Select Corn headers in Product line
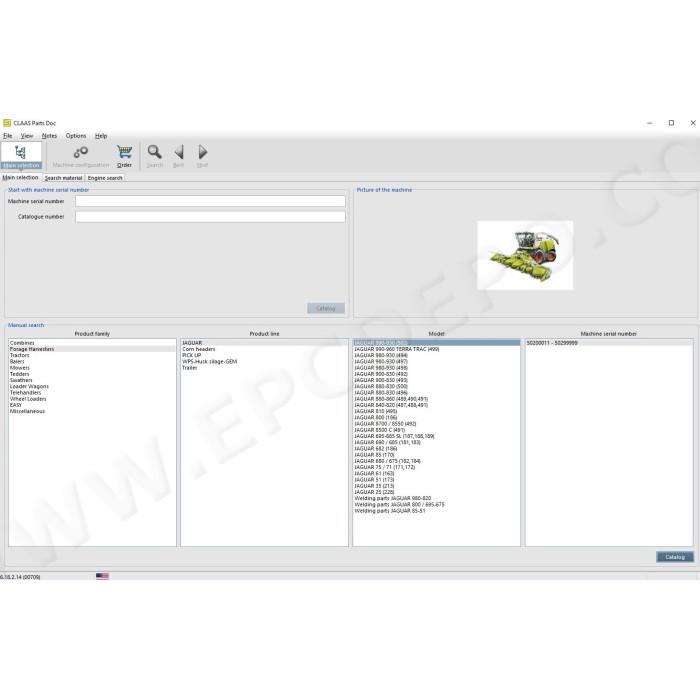The image size is (700, 700). (264, 349)
